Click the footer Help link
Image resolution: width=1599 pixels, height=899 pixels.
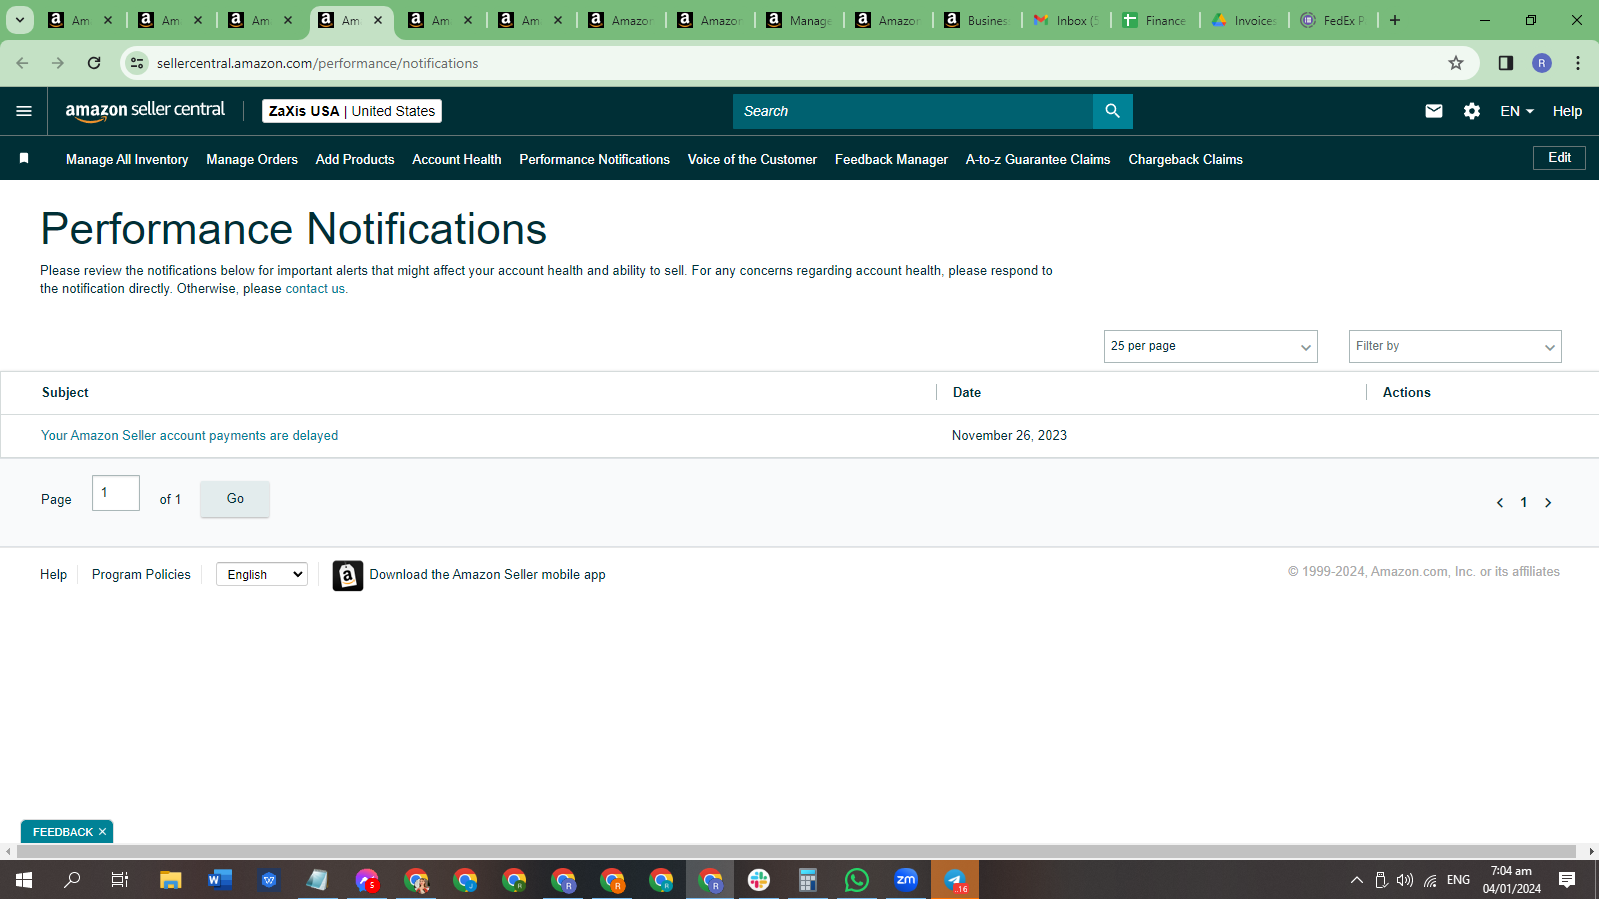53,575
